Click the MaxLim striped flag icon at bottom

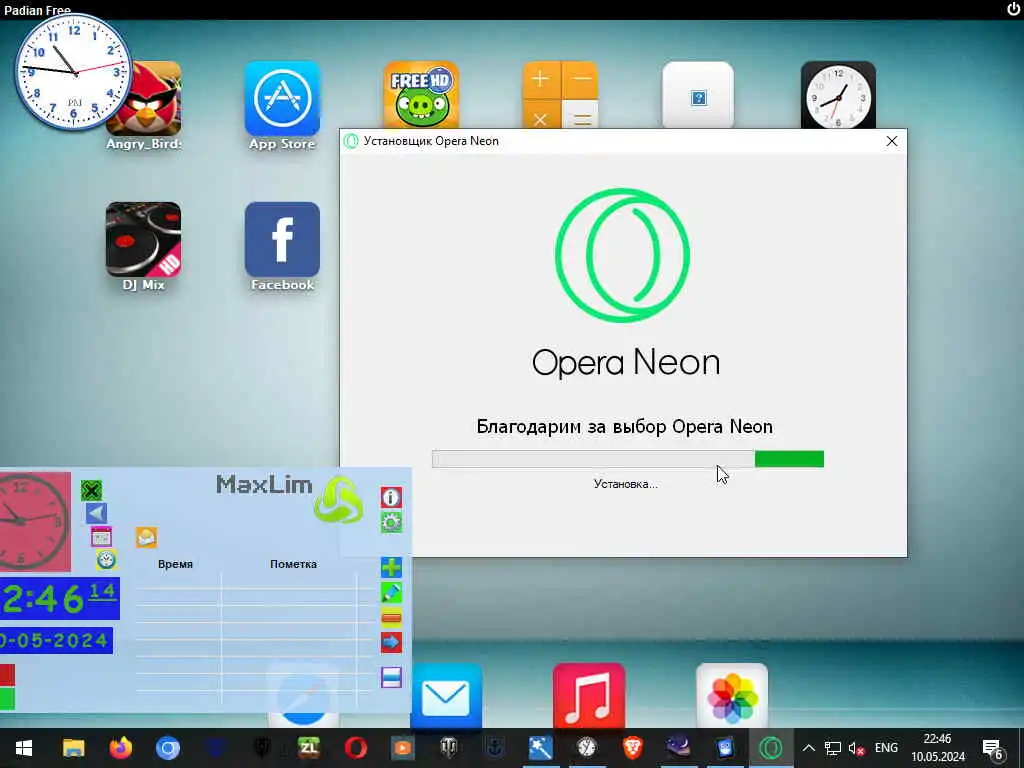tap(391, 677)
